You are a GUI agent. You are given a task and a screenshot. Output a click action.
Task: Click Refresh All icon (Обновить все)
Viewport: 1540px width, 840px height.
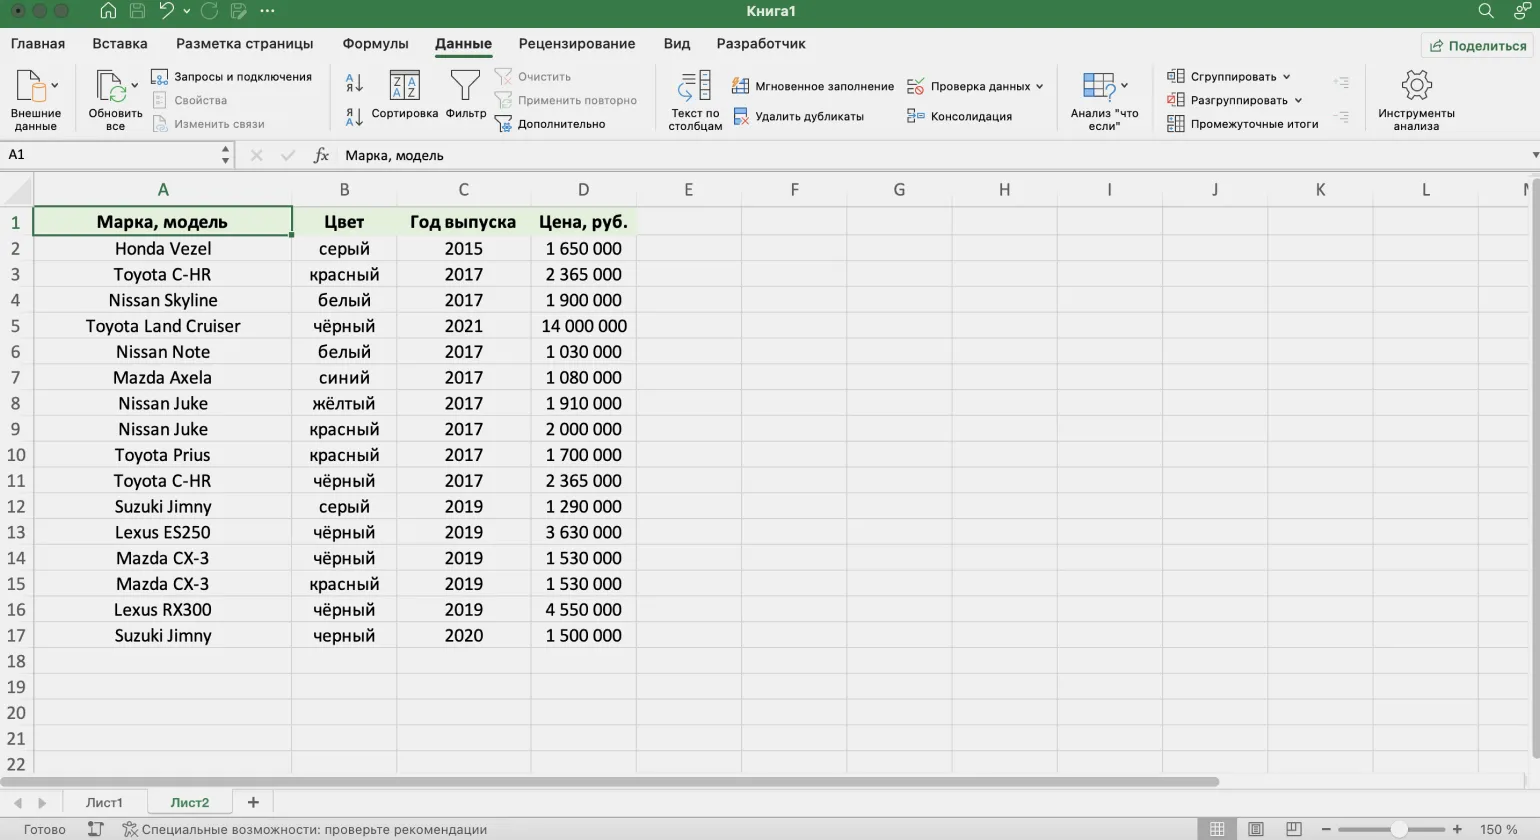[x=111, y=87]
